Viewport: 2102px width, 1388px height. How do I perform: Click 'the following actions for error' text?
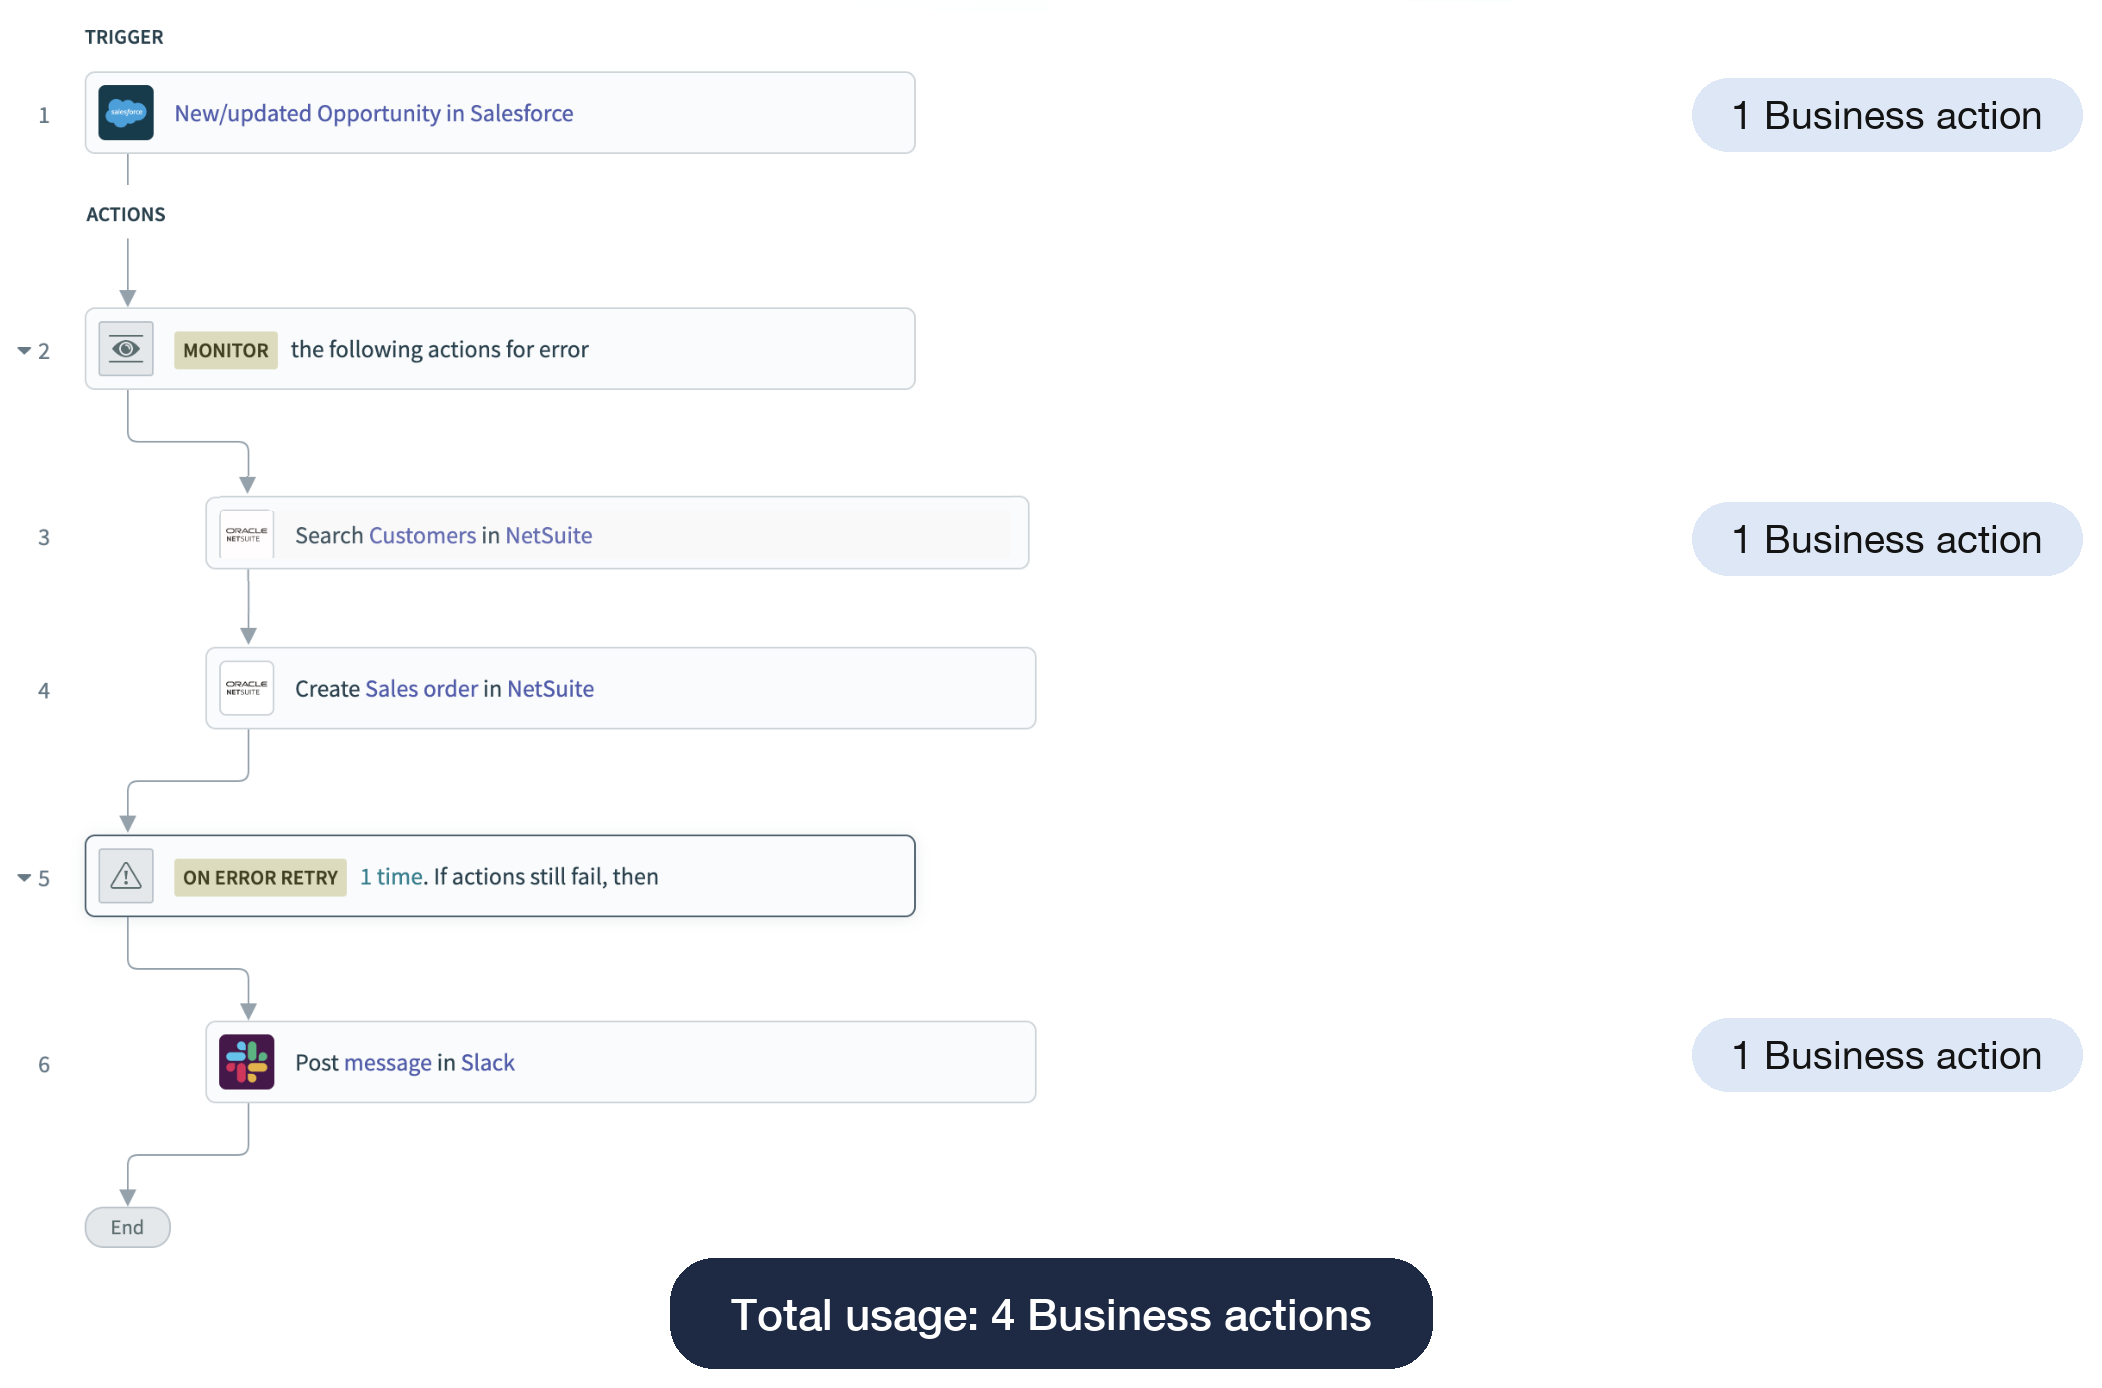point(440,350)
